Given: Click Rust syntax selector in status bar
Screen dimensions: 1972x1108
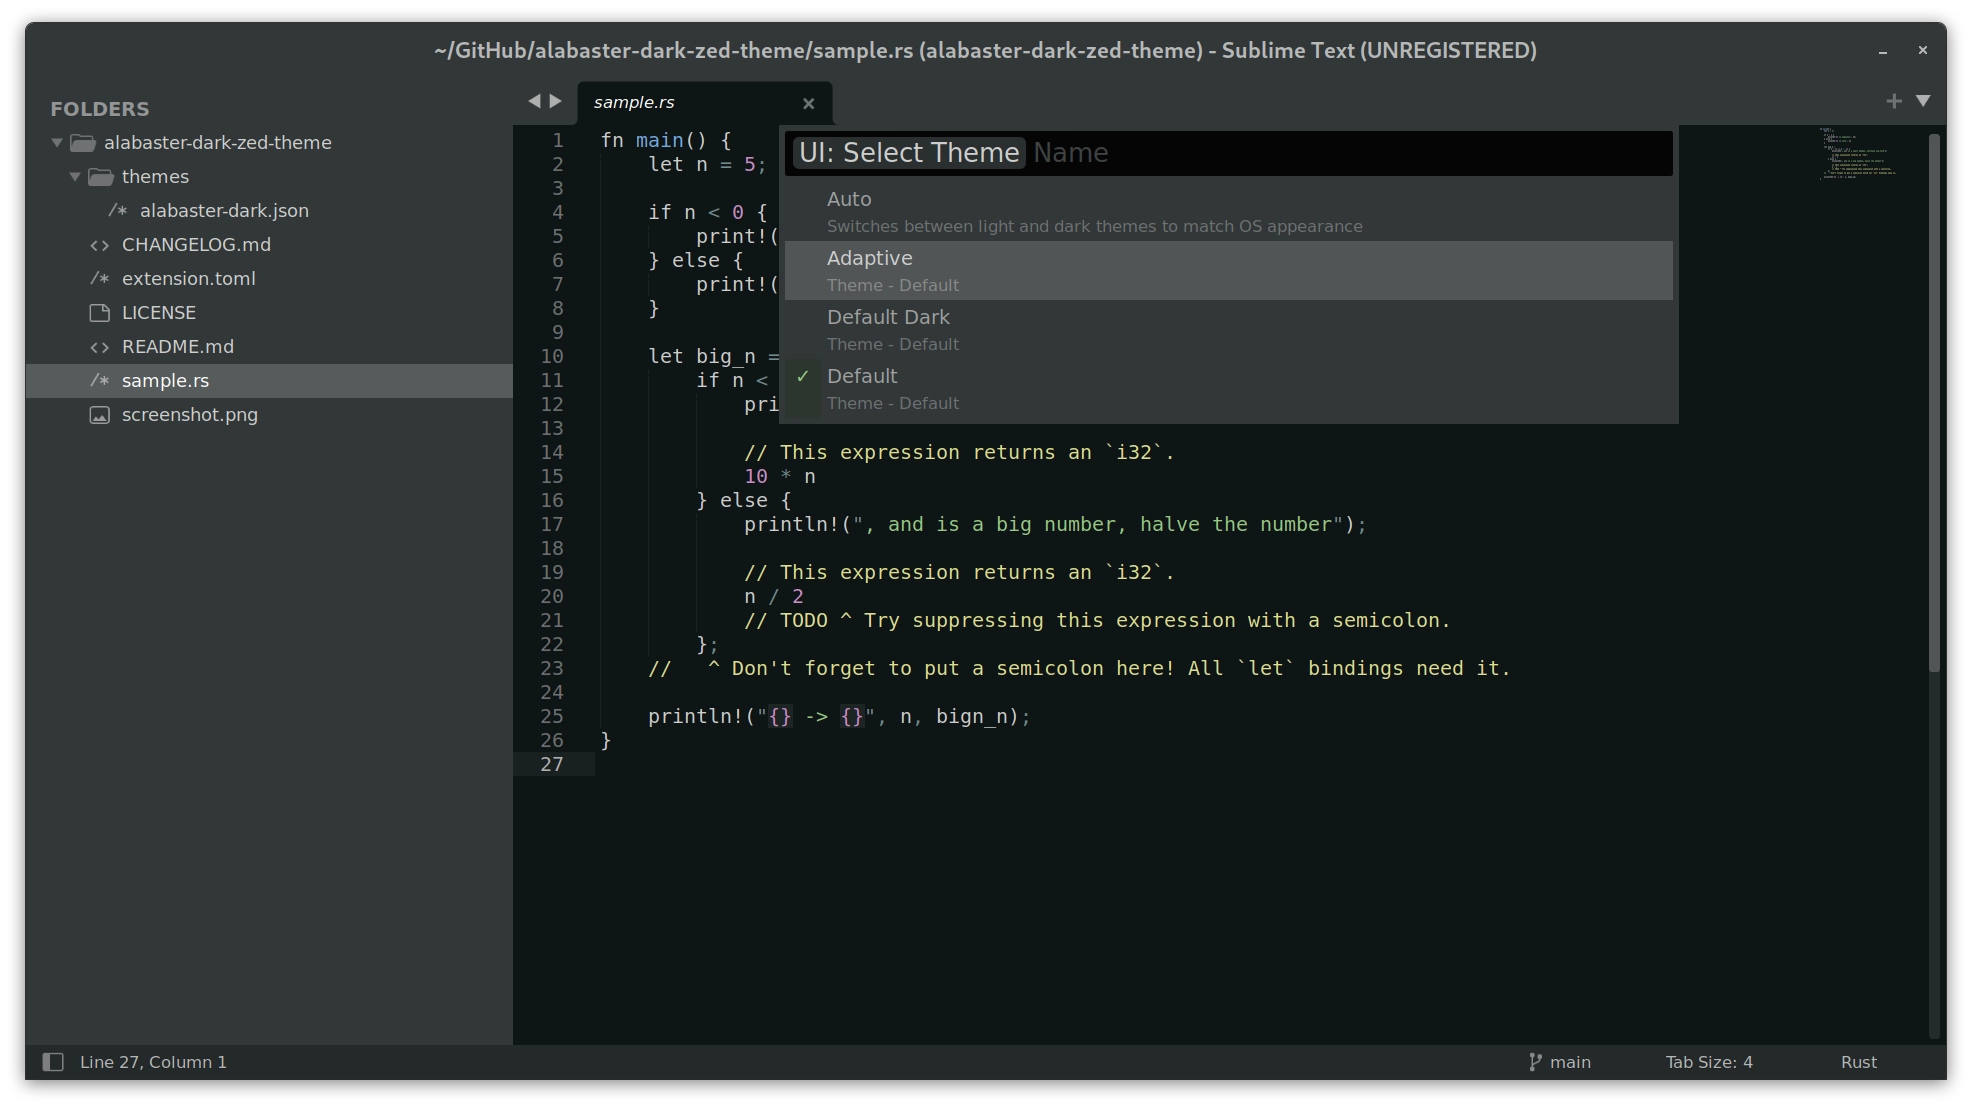Looking at the screenshot, I should (x=1858, y=1062).
